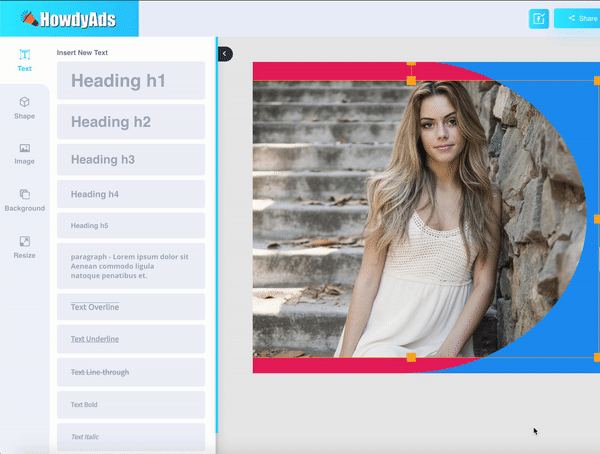This screenshot has height=454, width=600.
Task: Open the Shape tool panel
Action: [24, 108]
